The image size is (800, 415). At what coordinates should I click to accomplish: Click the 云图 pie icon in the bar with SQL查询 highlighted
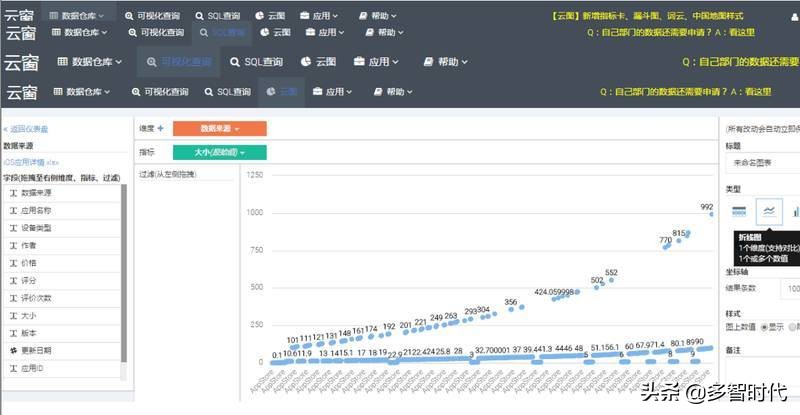coord(264,32)
